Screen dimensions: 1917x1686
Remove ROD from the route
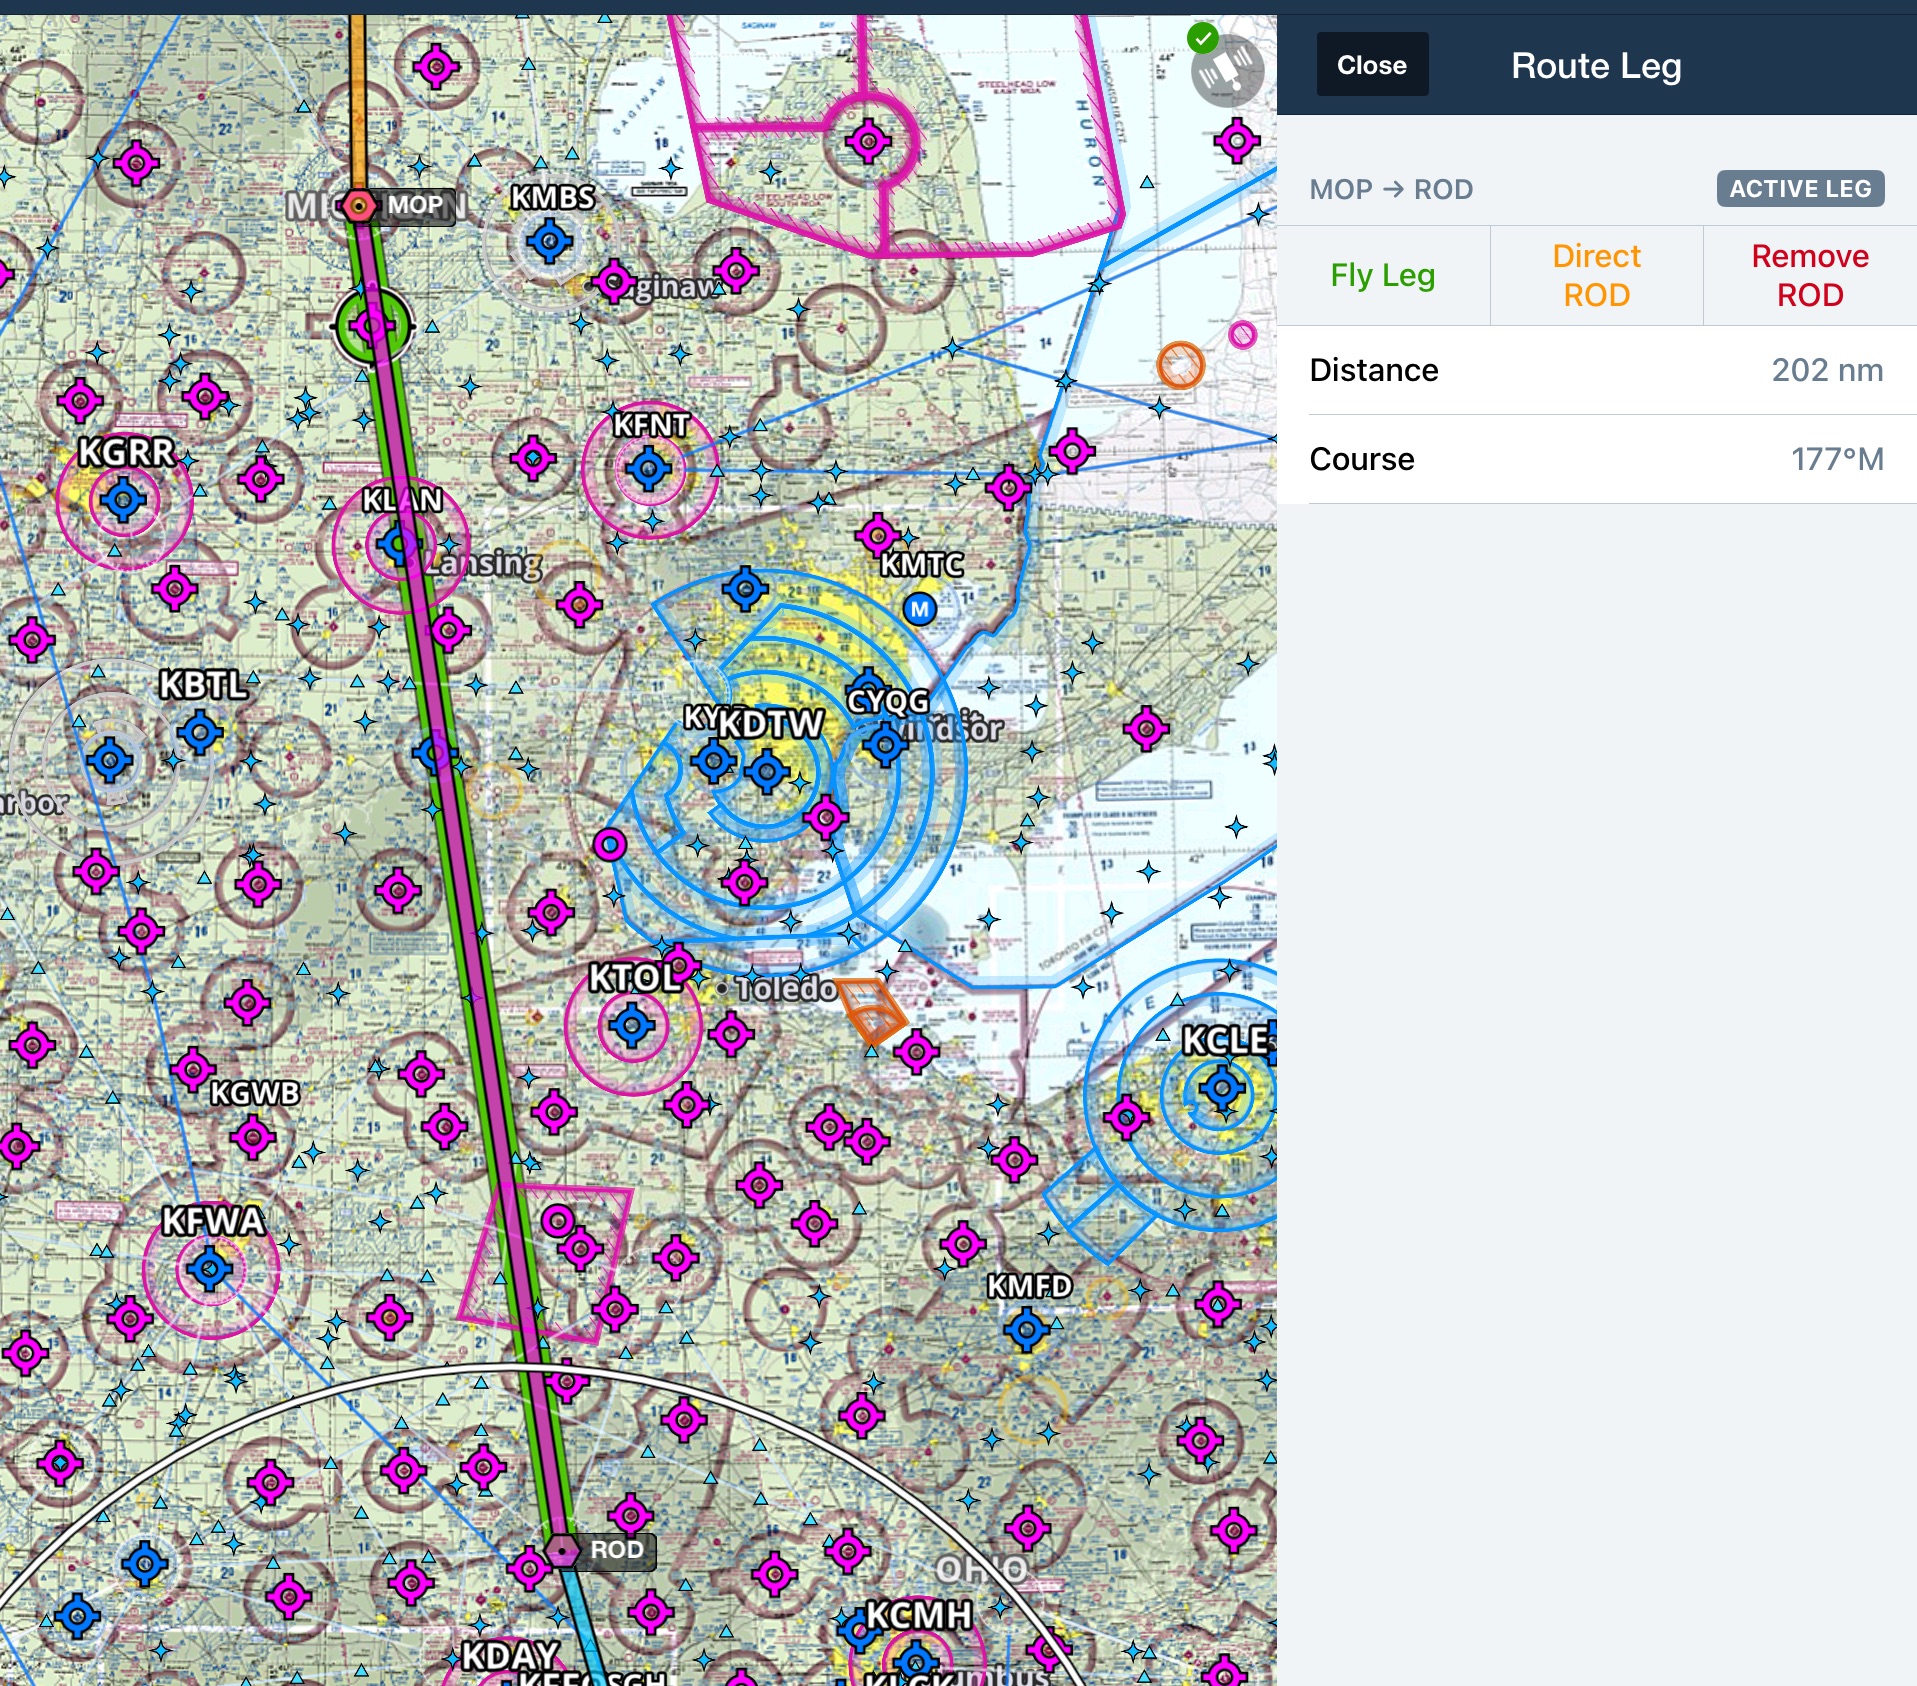(1810, 275)
